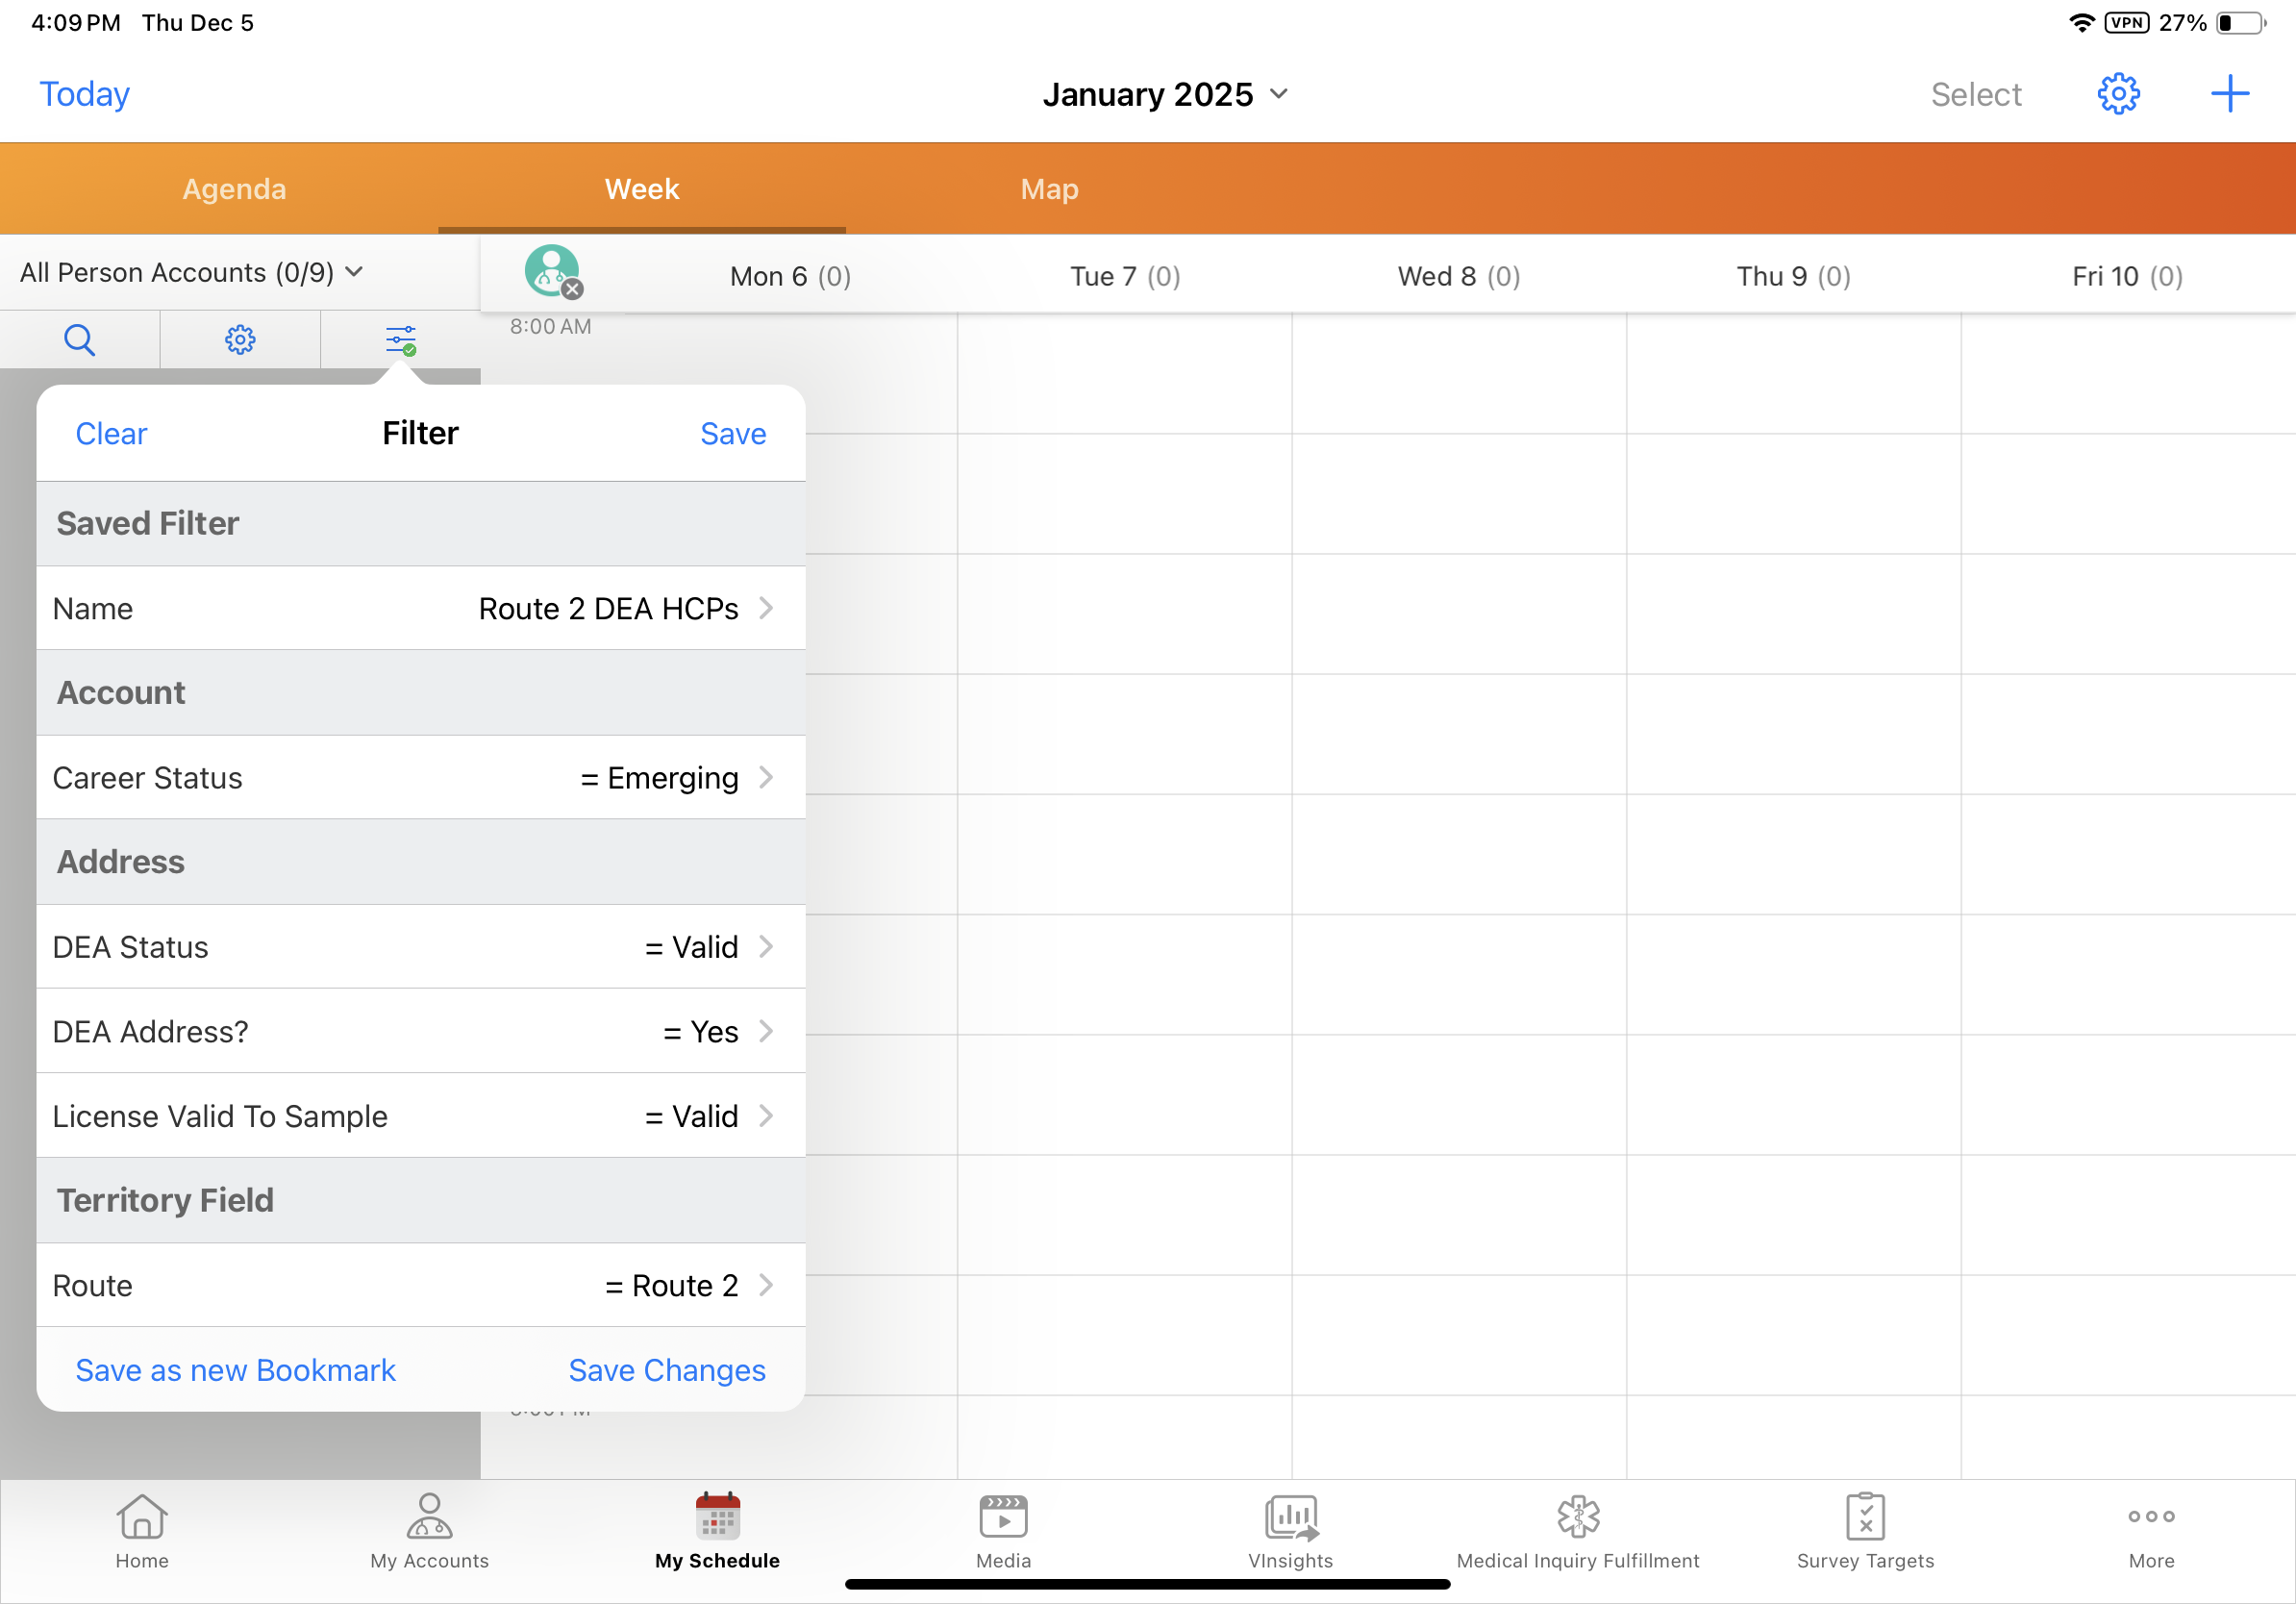Switch to the Map tab
Viewport: 2296px width, 1604px height.
[1049, 189]
